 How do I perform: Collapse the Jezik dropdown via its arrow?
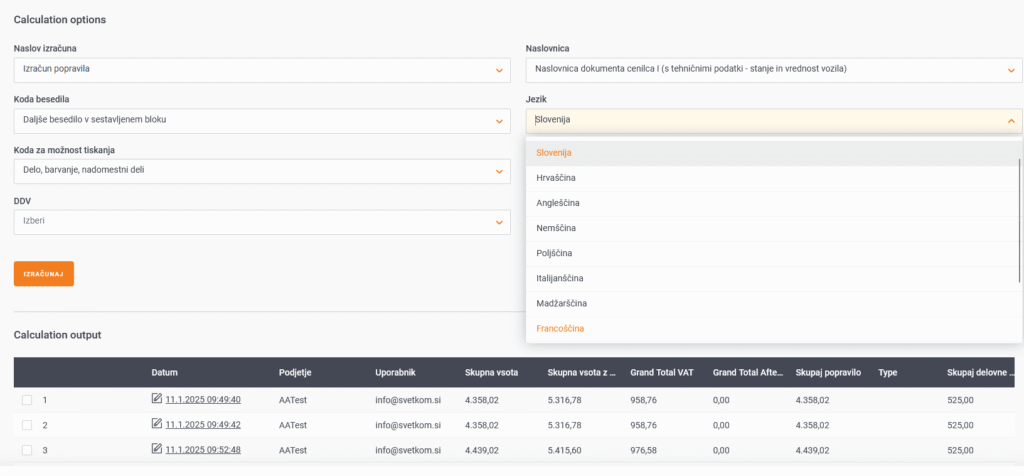click(x=1010, y=121)
